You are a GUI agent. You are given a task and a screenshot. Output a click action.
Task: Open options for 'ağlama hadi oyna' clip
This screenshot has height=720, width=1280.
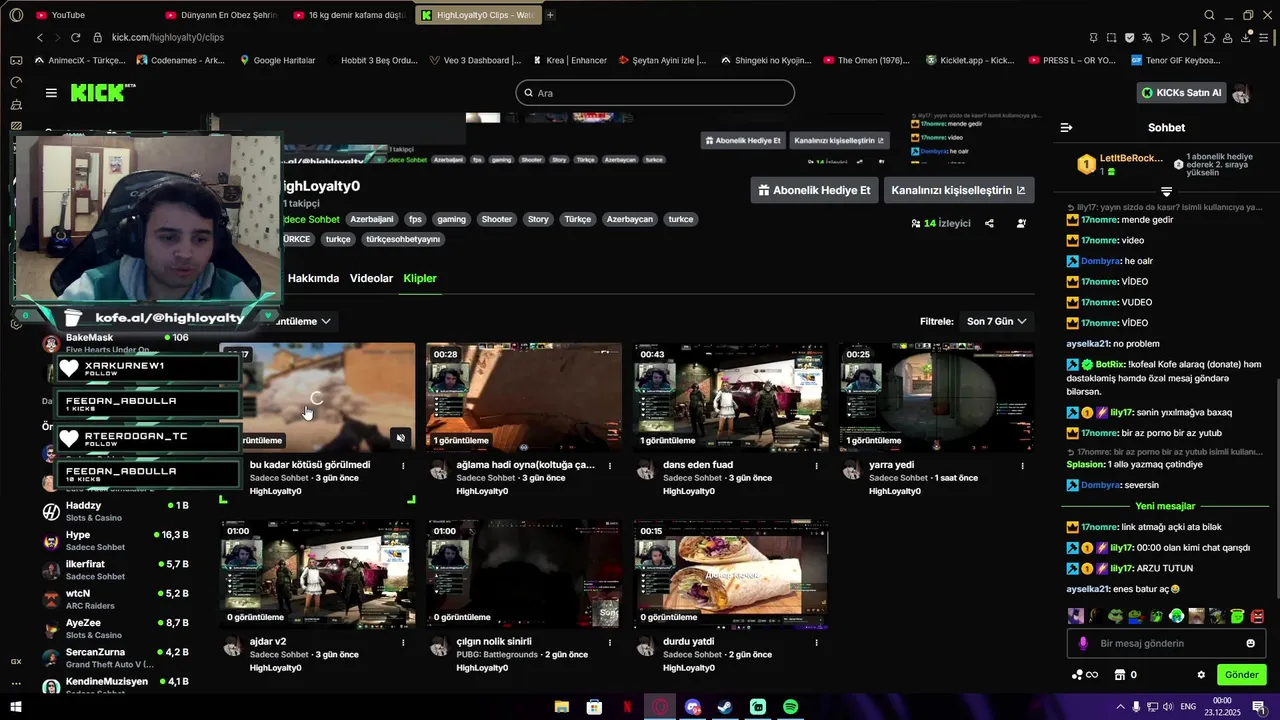tap(610, 465)
